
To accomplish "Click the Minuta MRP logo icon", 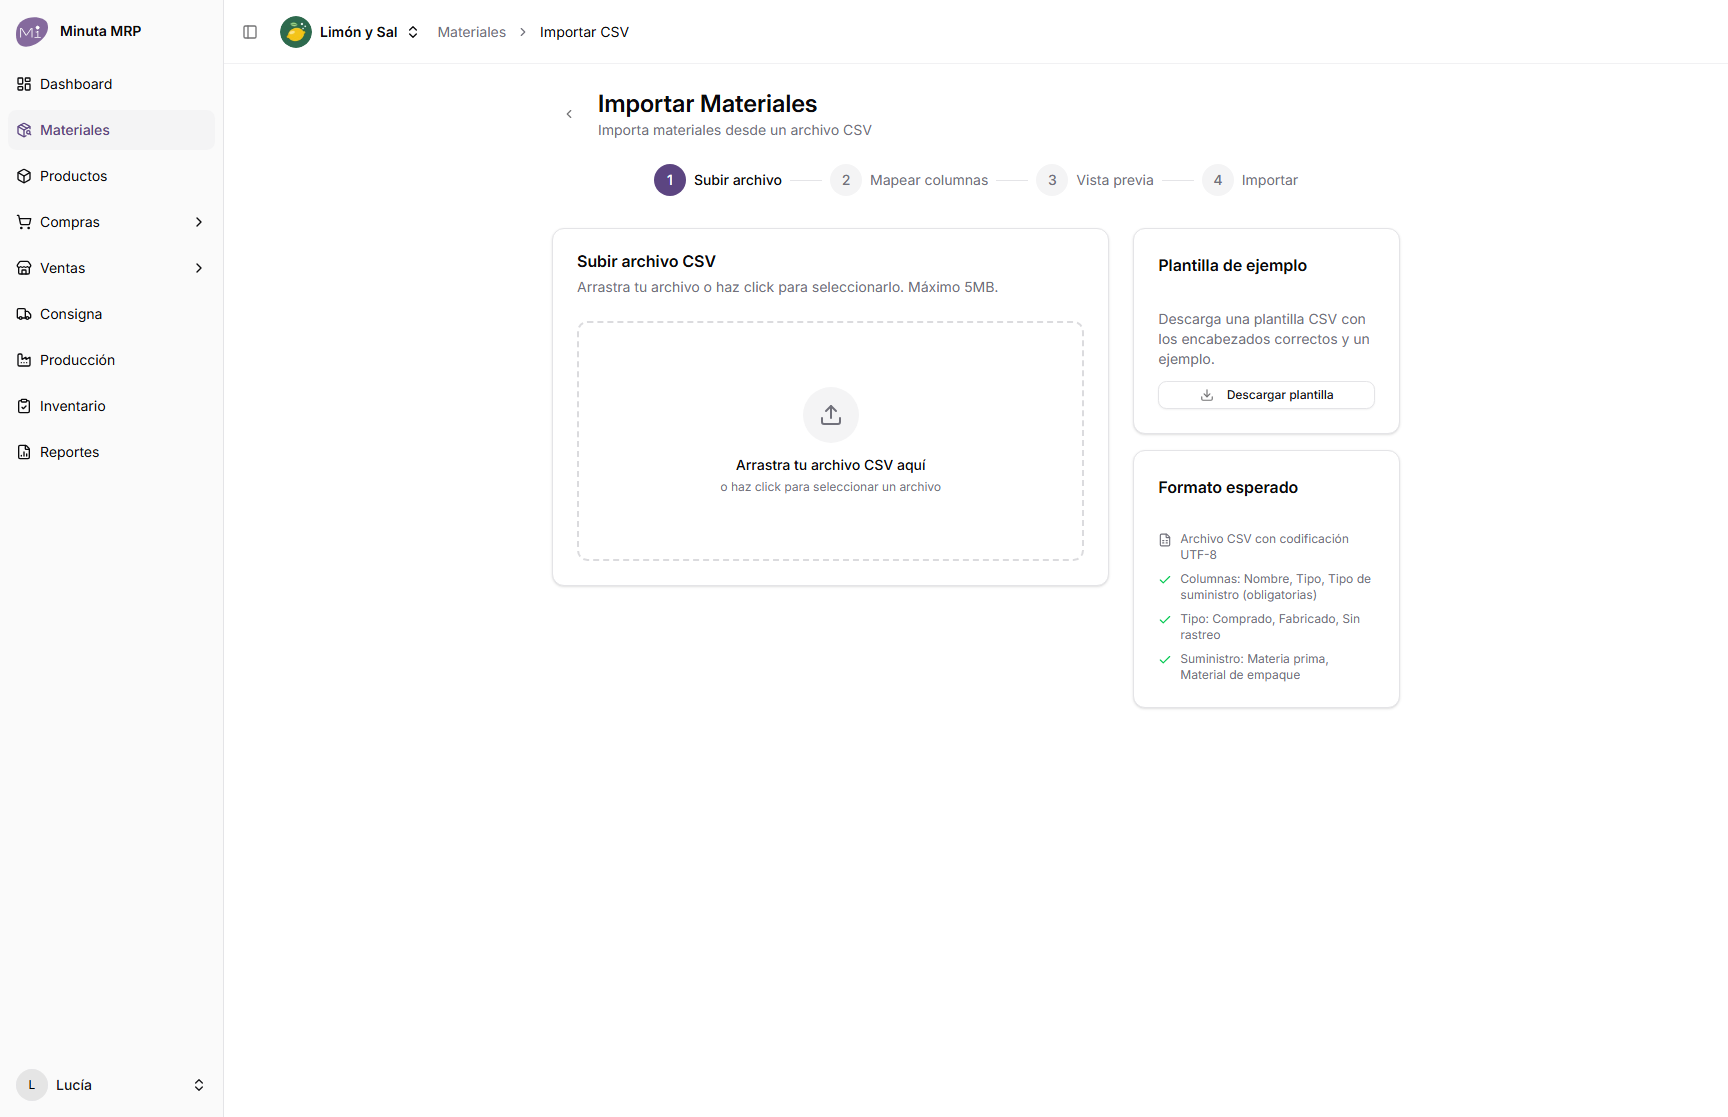I will [32, 32].
